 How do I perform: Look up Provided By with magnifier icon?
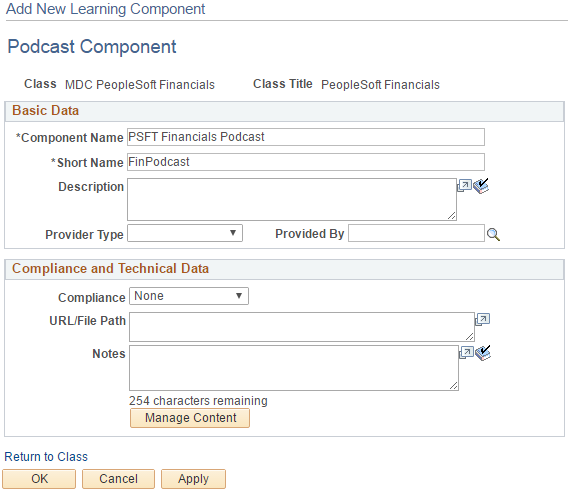click(493, 234)
